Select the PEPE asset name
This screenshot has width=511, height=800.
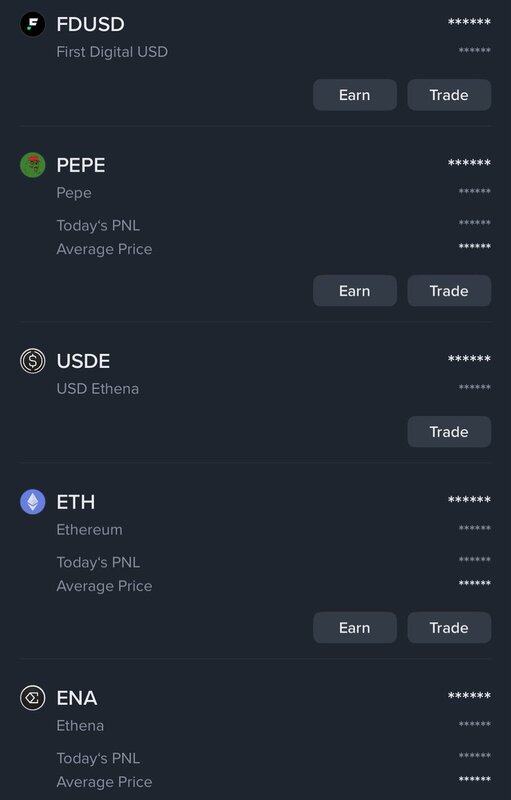tap(81, 165)
